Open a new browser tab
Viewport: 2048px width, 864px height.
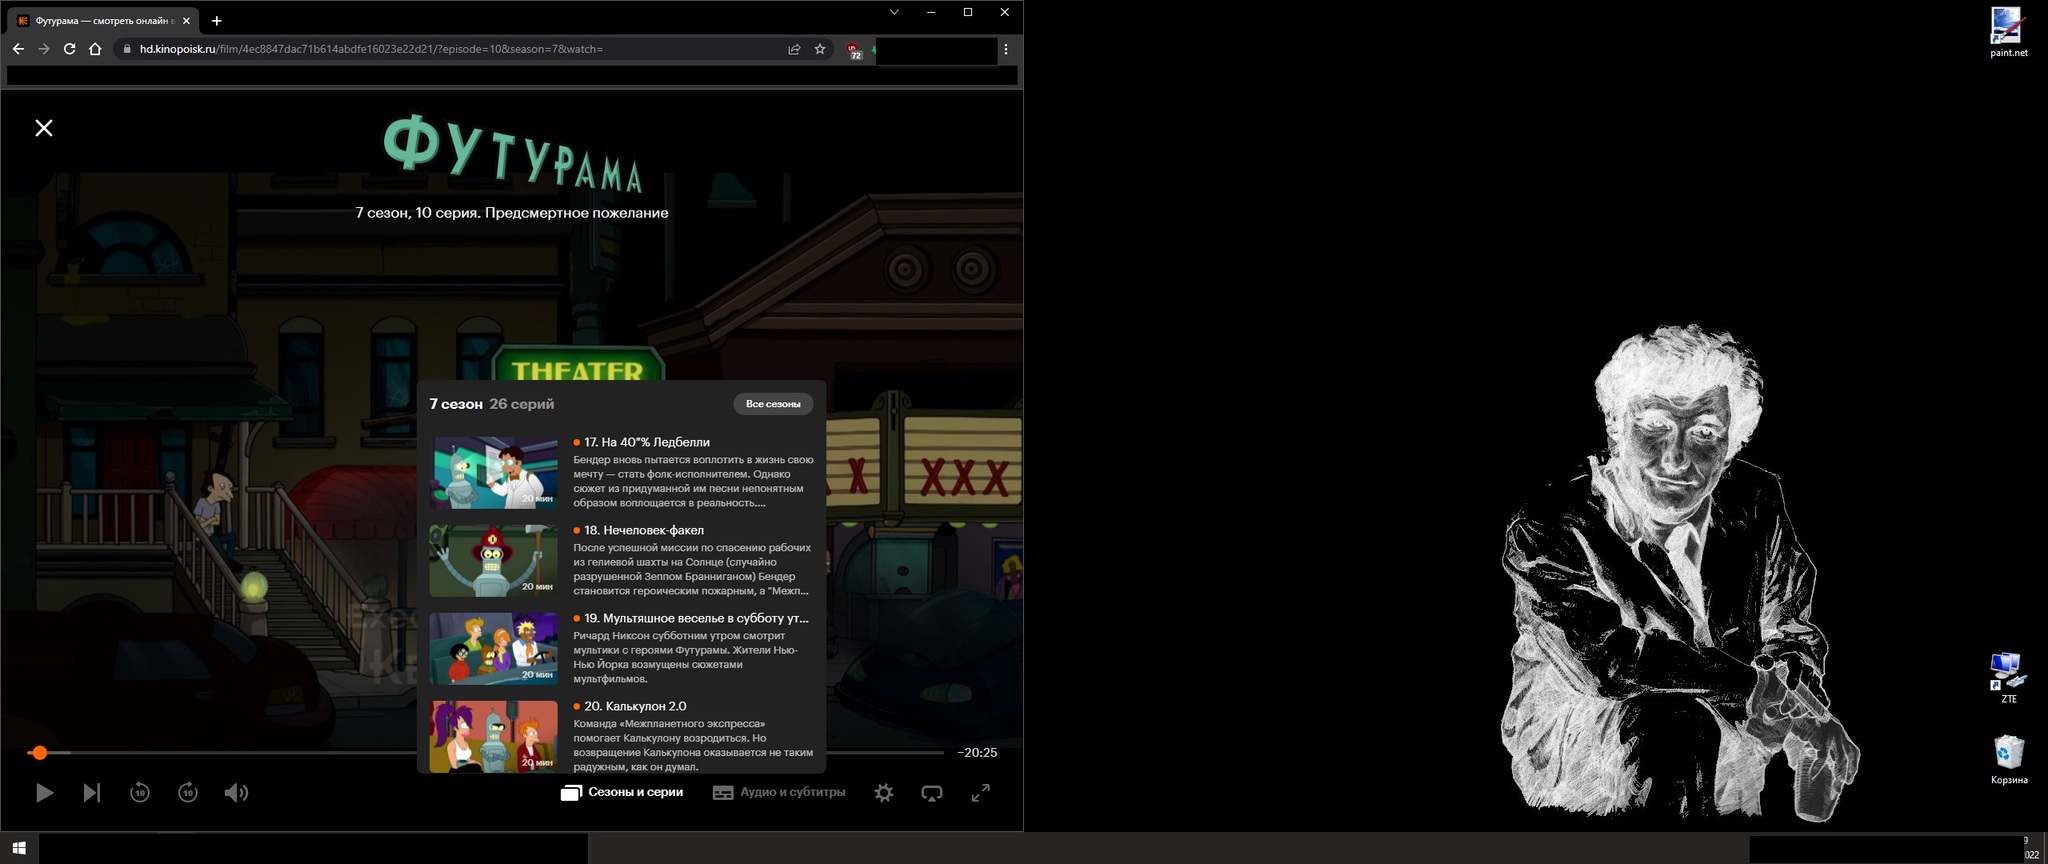coord(216,21)
